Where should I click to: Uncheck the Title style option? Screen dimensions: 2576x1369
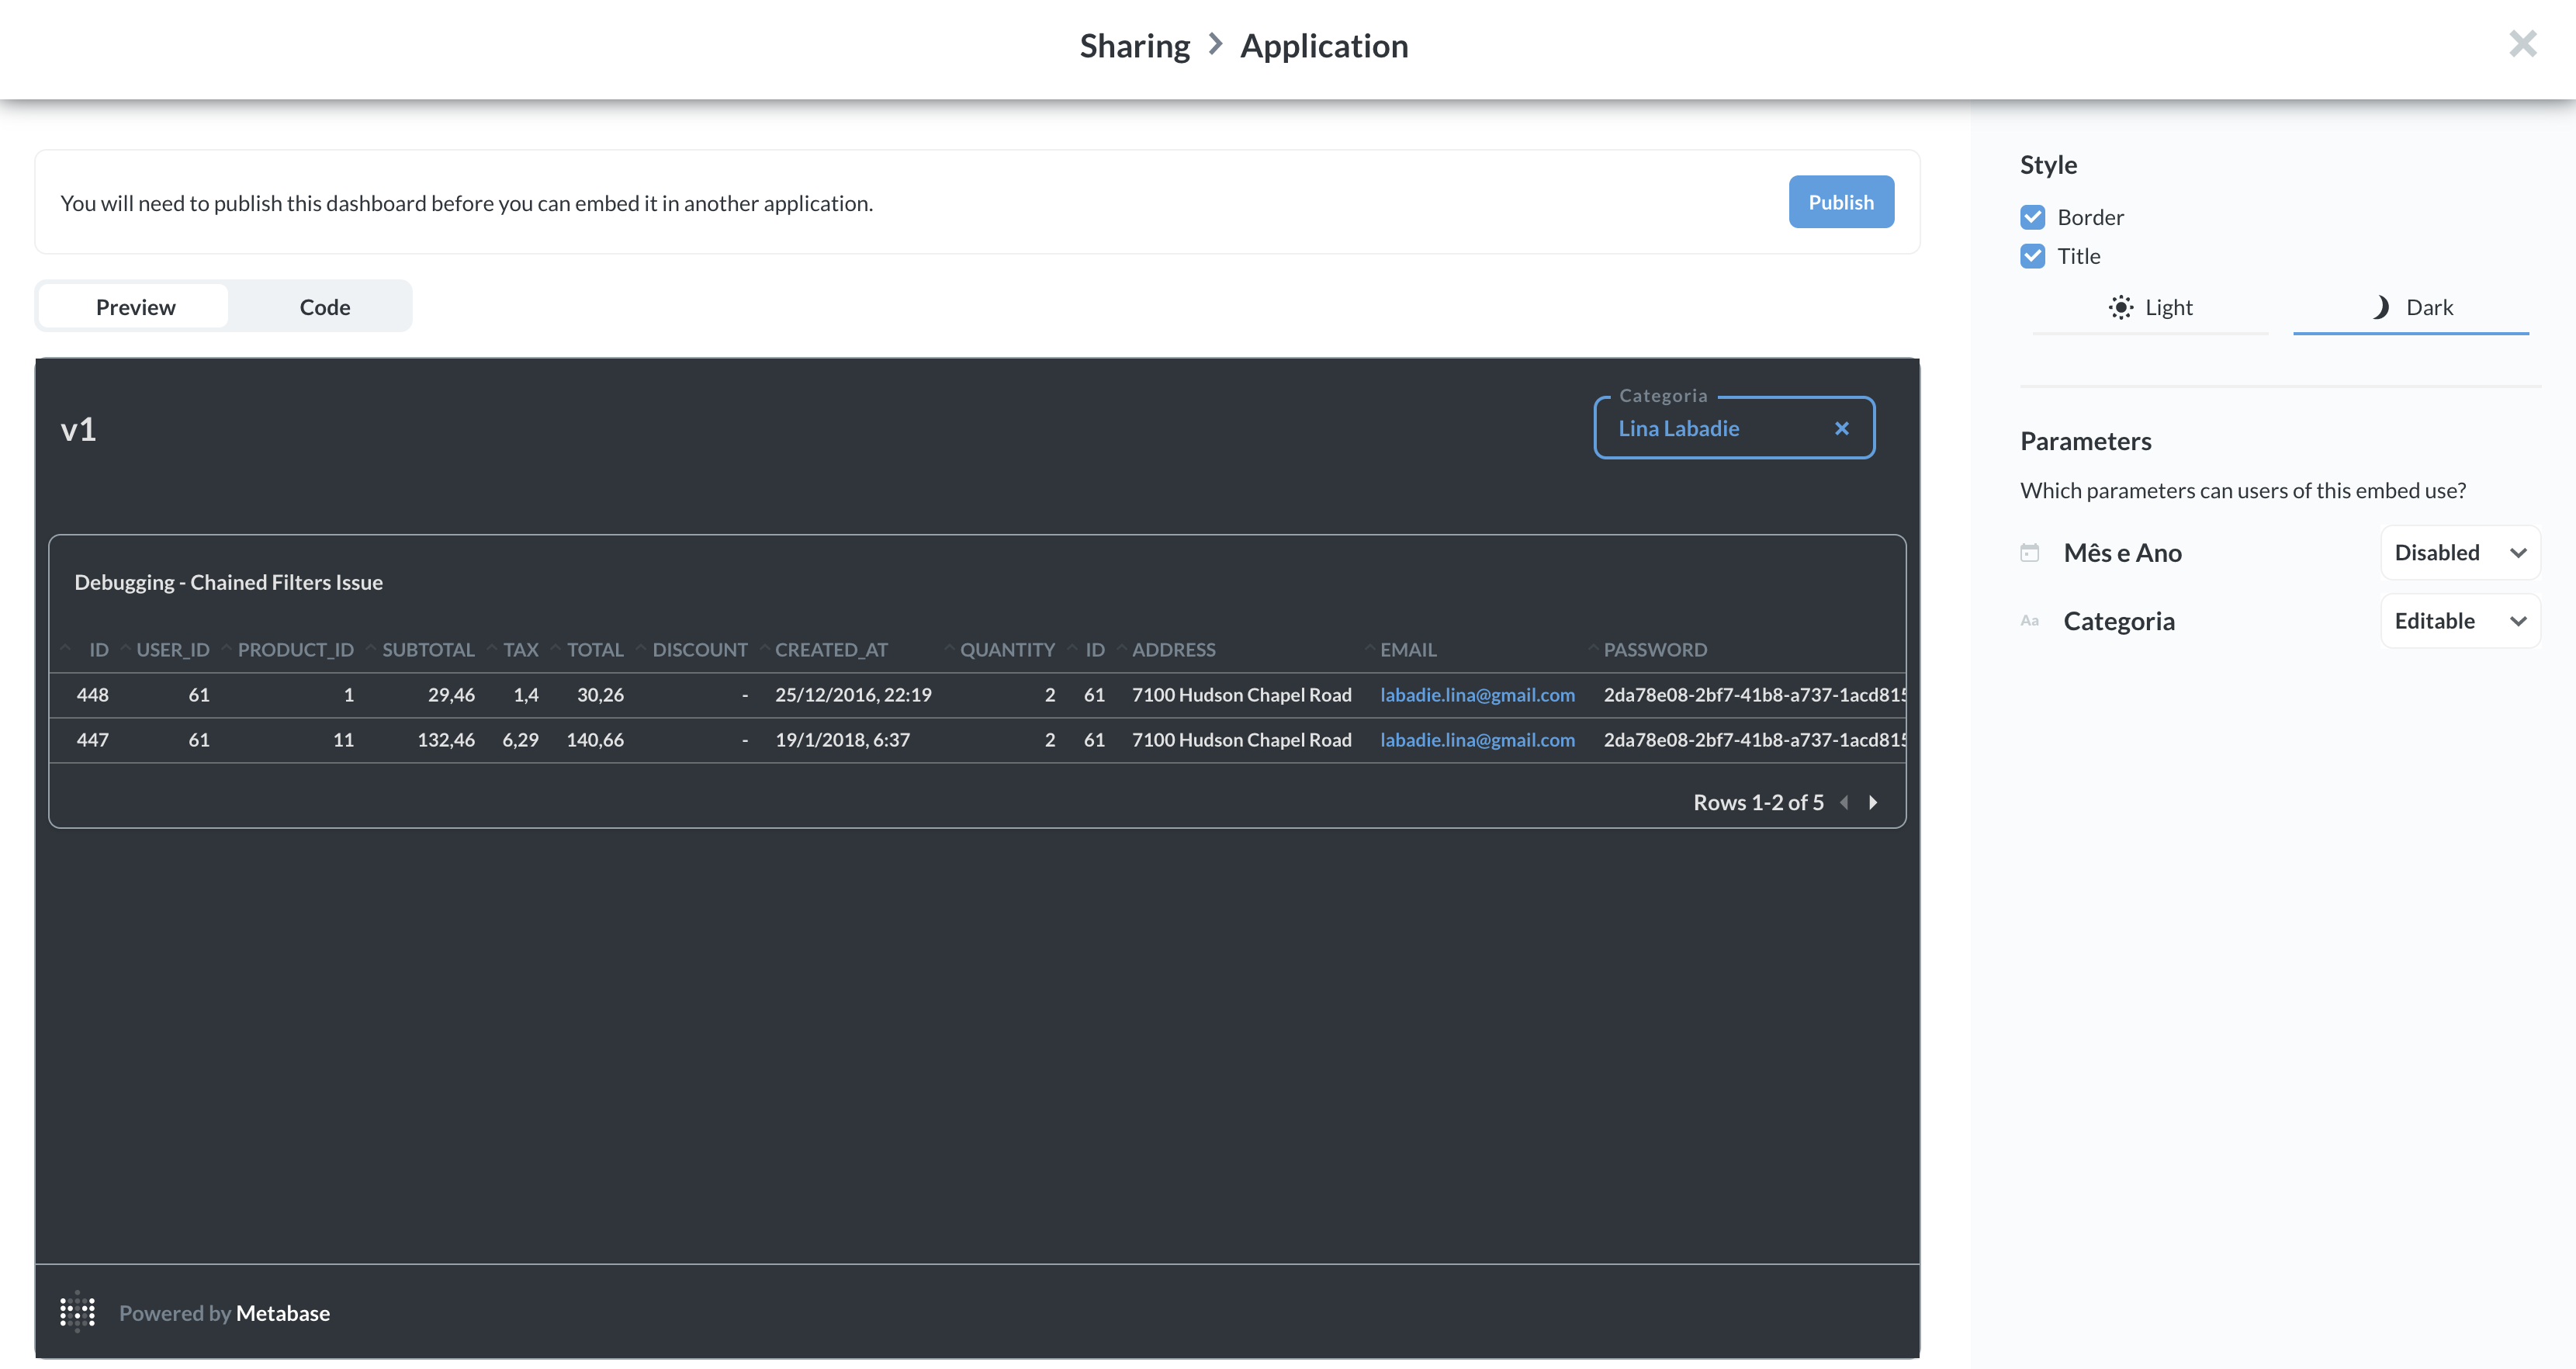click(x=2032, y=255)
